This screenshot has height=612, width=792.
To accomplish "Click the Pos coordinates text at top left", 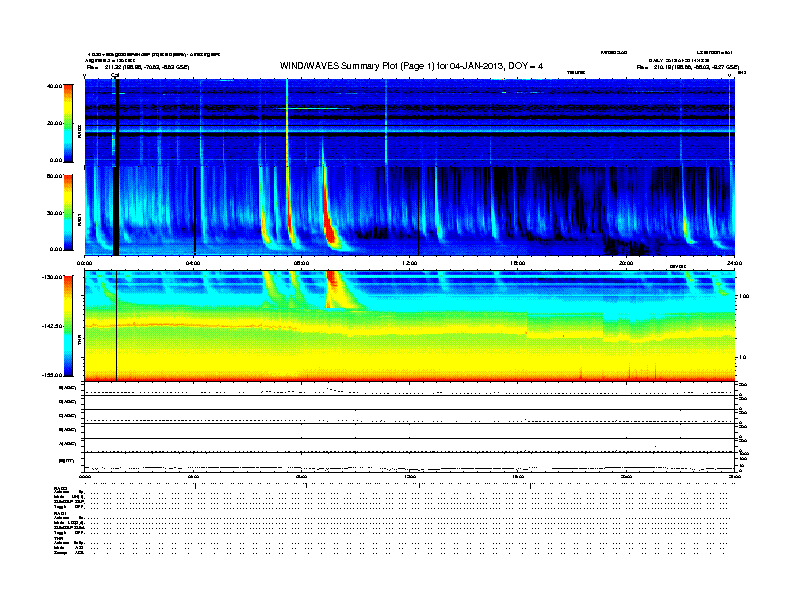I will click(138, 67).
